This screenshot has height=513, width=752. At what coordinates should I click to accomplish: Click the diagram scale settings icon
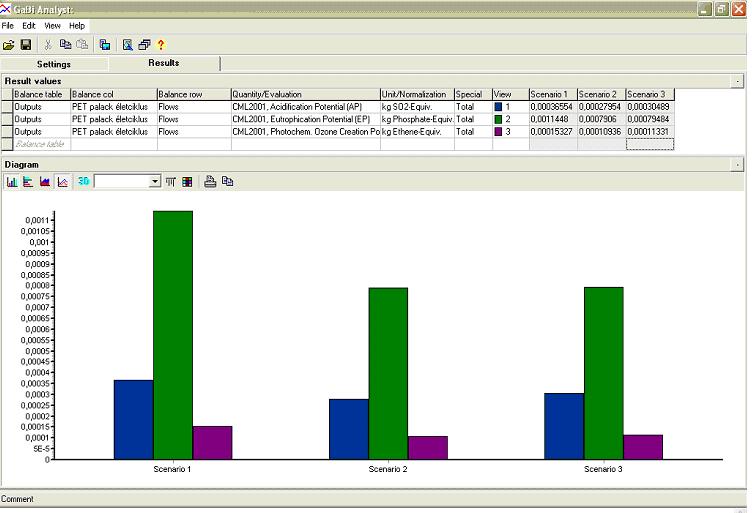click(171, 182)
